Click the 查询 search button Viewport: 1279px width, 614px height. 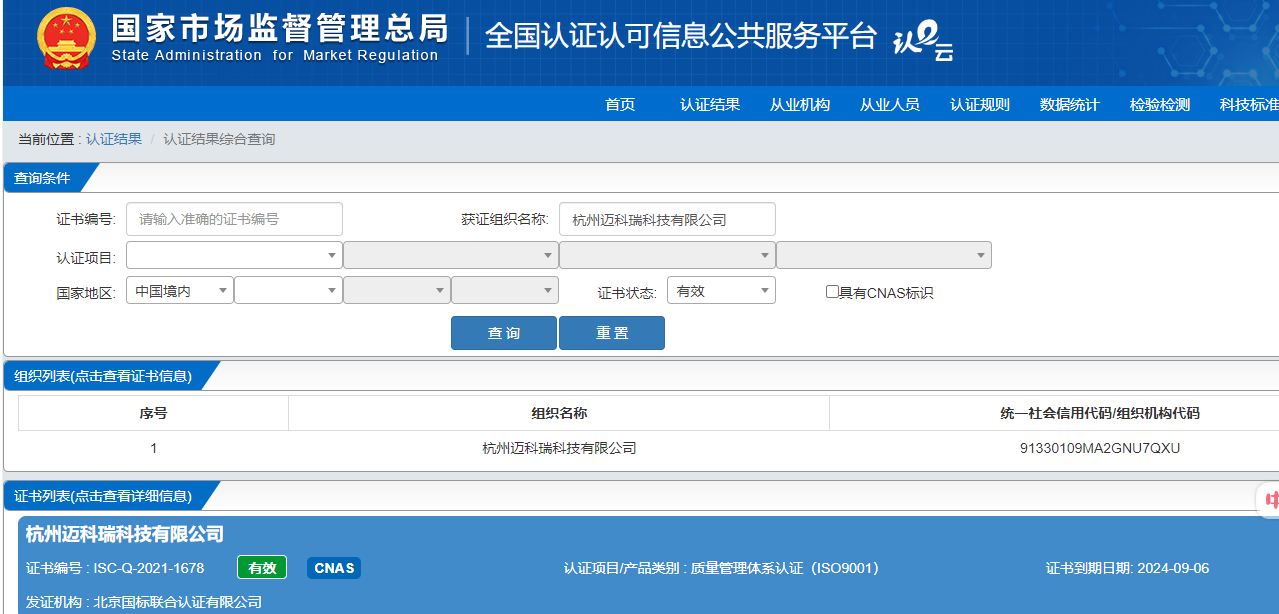(x=504, y=333)
